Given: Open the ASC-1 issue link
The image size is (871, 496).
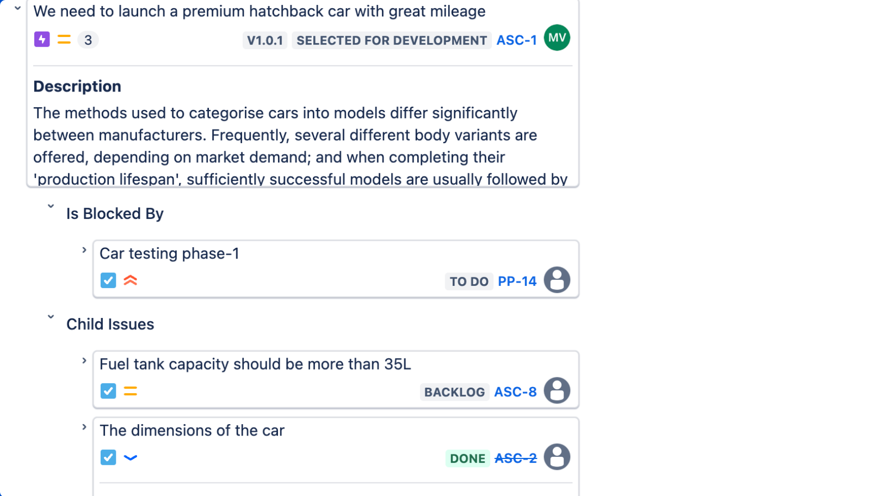Looking at the screenshot, I should coord(516,40).
